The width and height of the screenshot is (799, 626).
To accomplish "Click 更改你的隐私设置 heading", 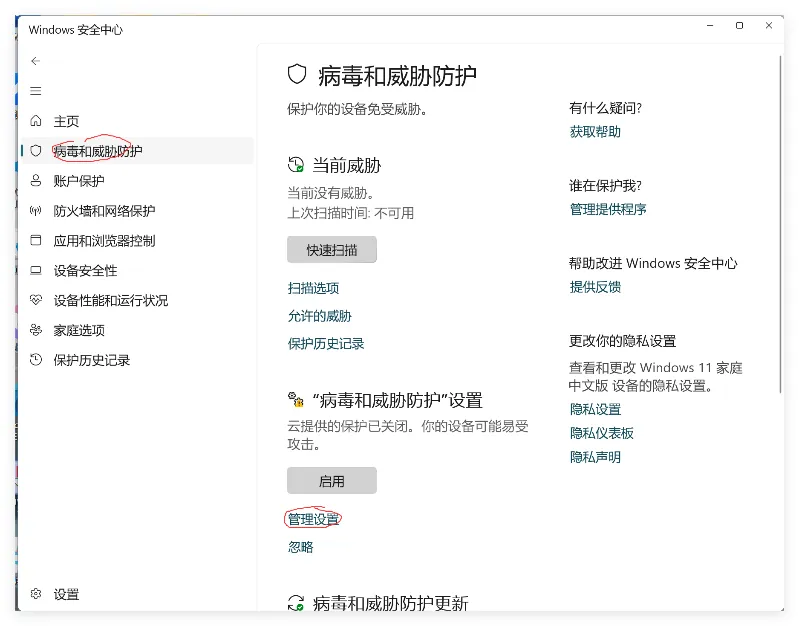I will [x=623, y=341].
